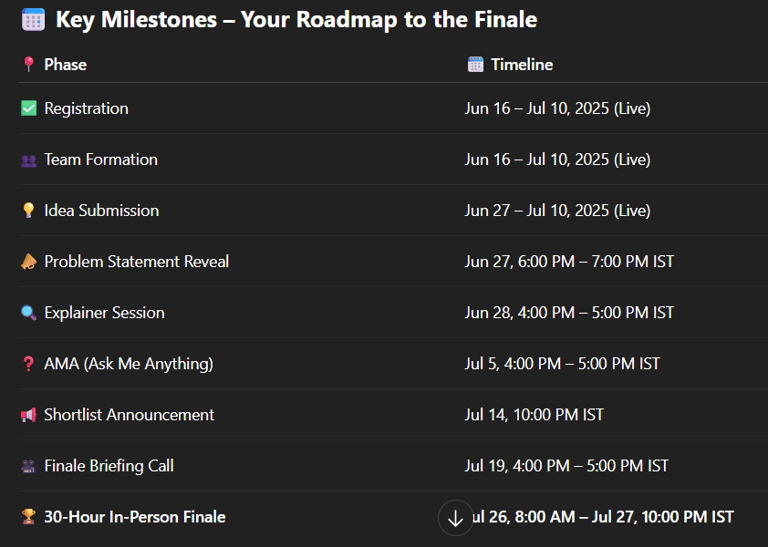This screenshot has height=547, width=768.
Task: Click the red pushpin icon next to Phase
Action: (x=29, y=64)
